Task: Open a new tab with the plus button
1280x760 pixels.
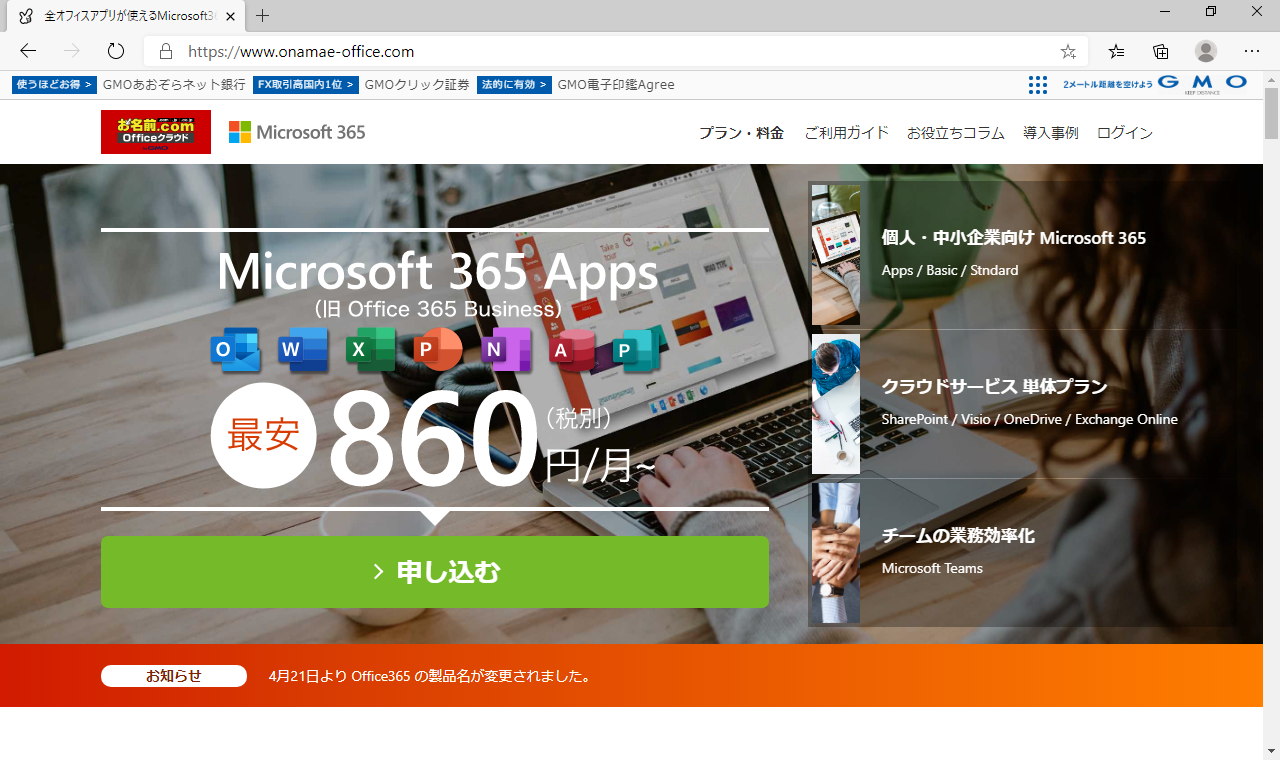Action: click(x=263, y=16)
